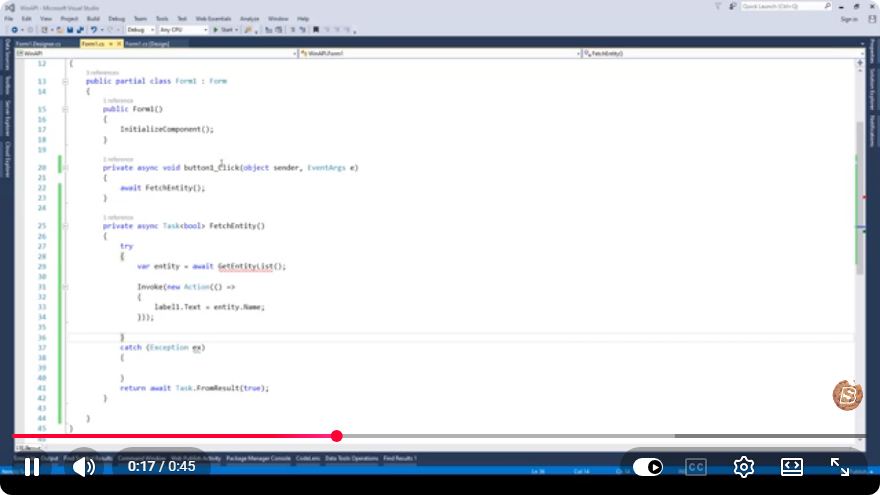The image size is (880, 495).
Task: Click the label1.Text assignment line
Action: click(209, 307)
